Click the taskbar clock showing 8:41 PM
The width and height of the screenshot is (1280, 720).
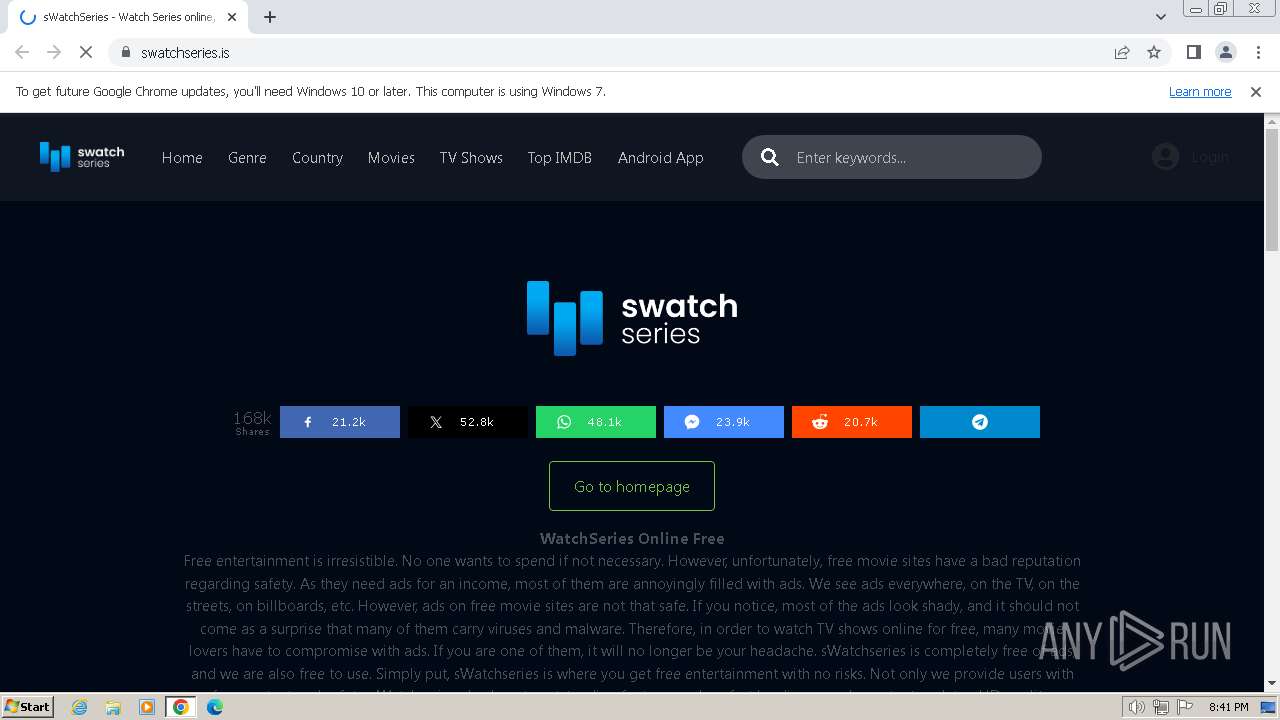tap(1228, 707)
